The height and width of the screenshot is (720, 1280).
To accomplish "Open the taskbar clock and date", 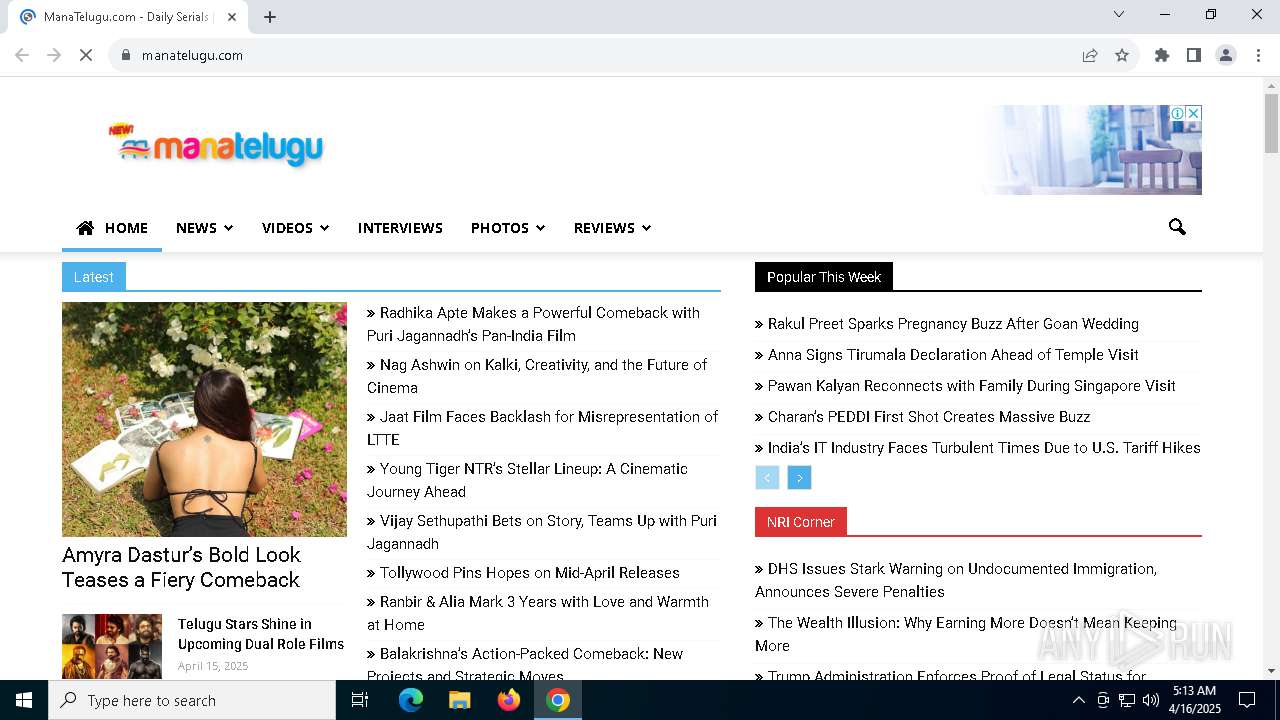I will [x=1196, y=700].
